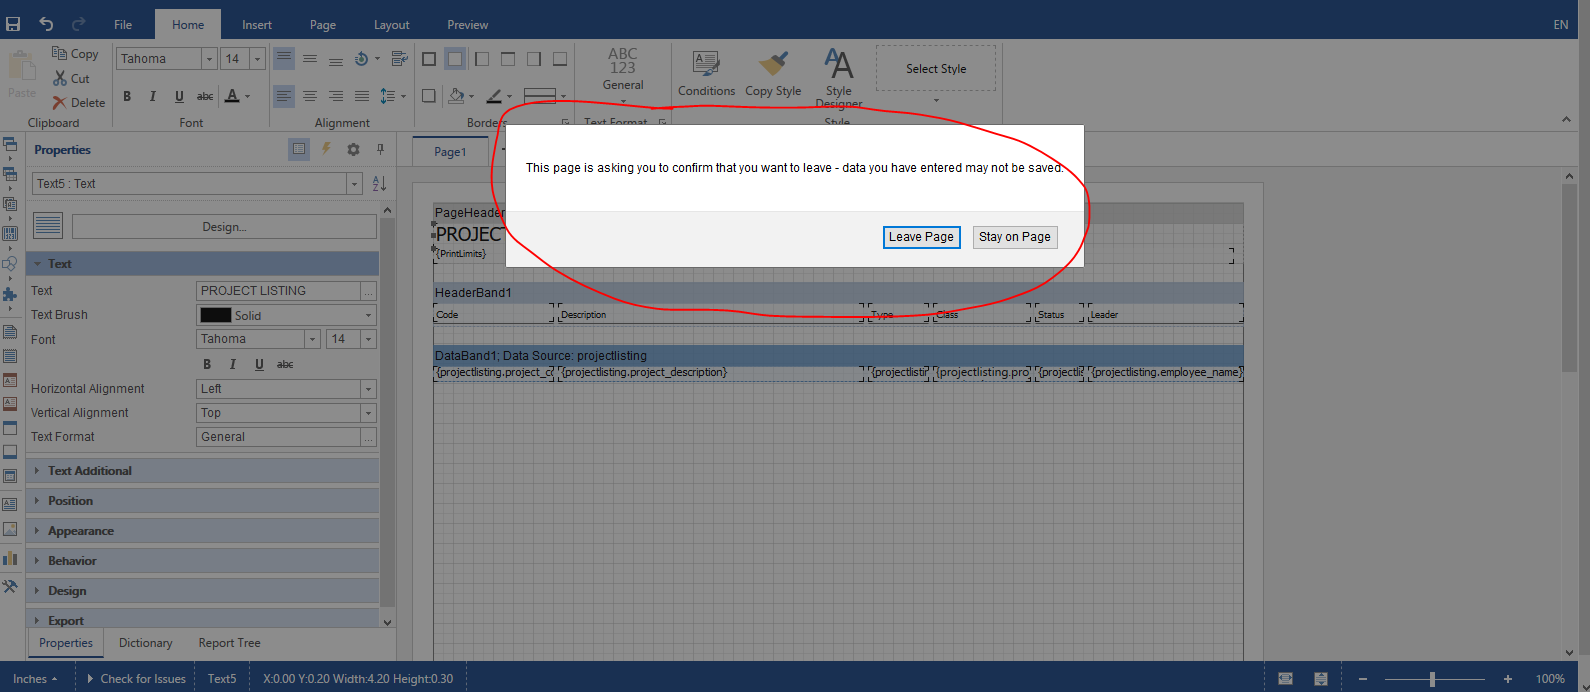Open the File menu
The height and width of the screenshot is (692, 1590).
[123, 25]
